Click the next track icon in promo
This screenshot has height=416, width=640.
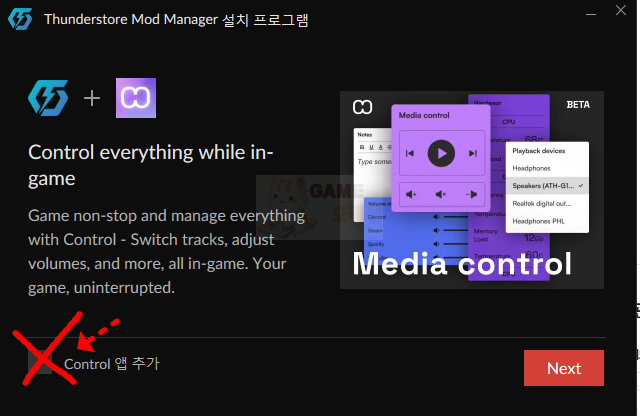(x=473, y=153)
